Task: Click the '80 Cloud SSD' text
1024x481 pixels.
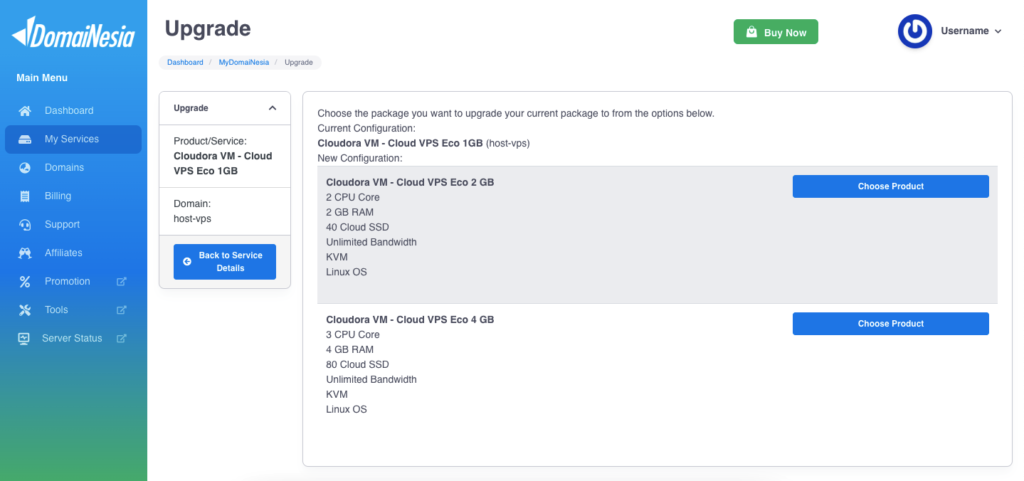Action: [x=357, y=365]
